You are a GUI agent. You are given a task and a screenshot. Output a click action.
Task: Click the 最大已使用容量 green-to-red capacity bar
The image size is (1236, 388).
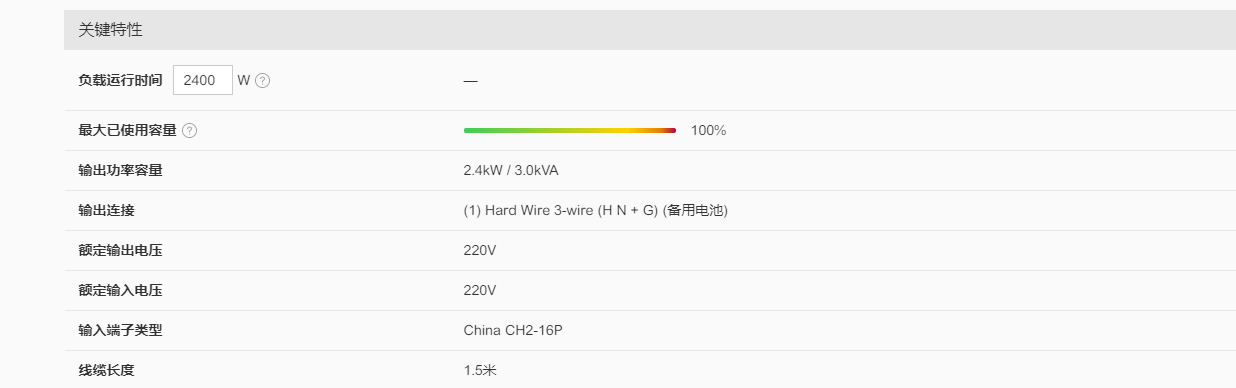coord(570,130)
